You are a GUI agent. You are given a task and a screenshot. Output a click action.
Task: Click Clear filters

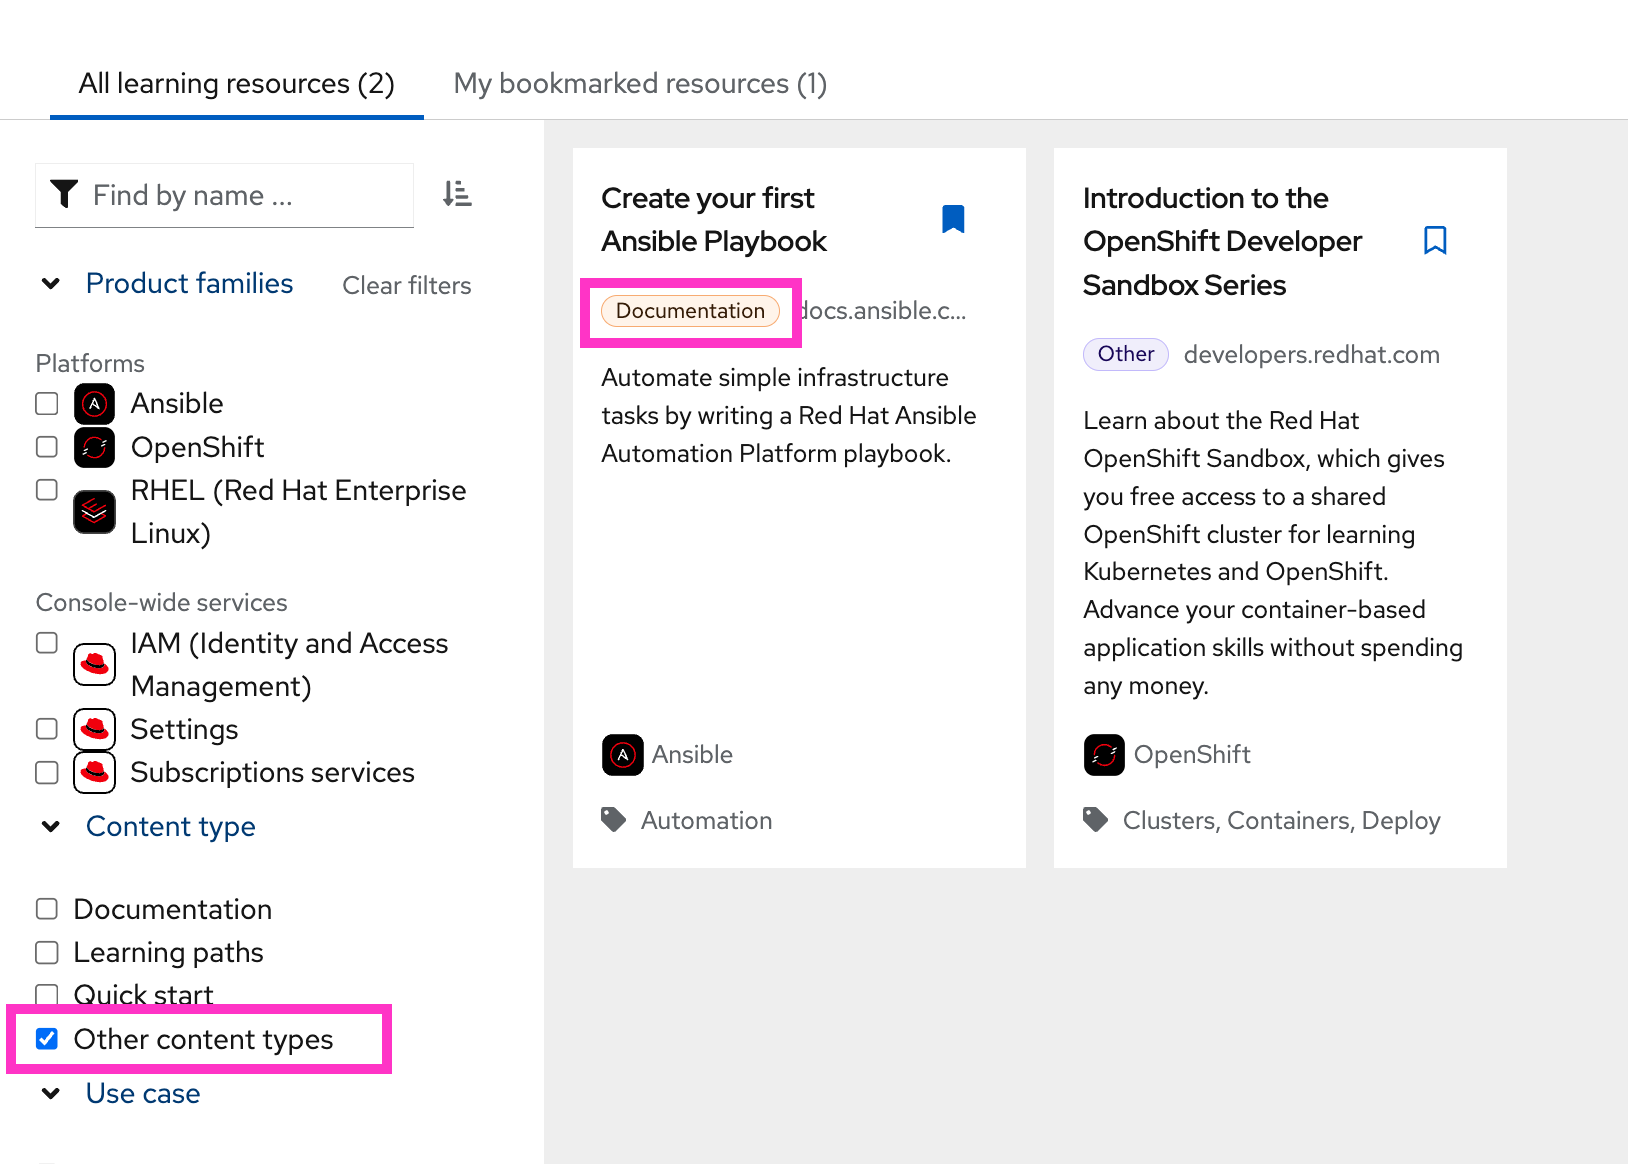pos(406,286)
